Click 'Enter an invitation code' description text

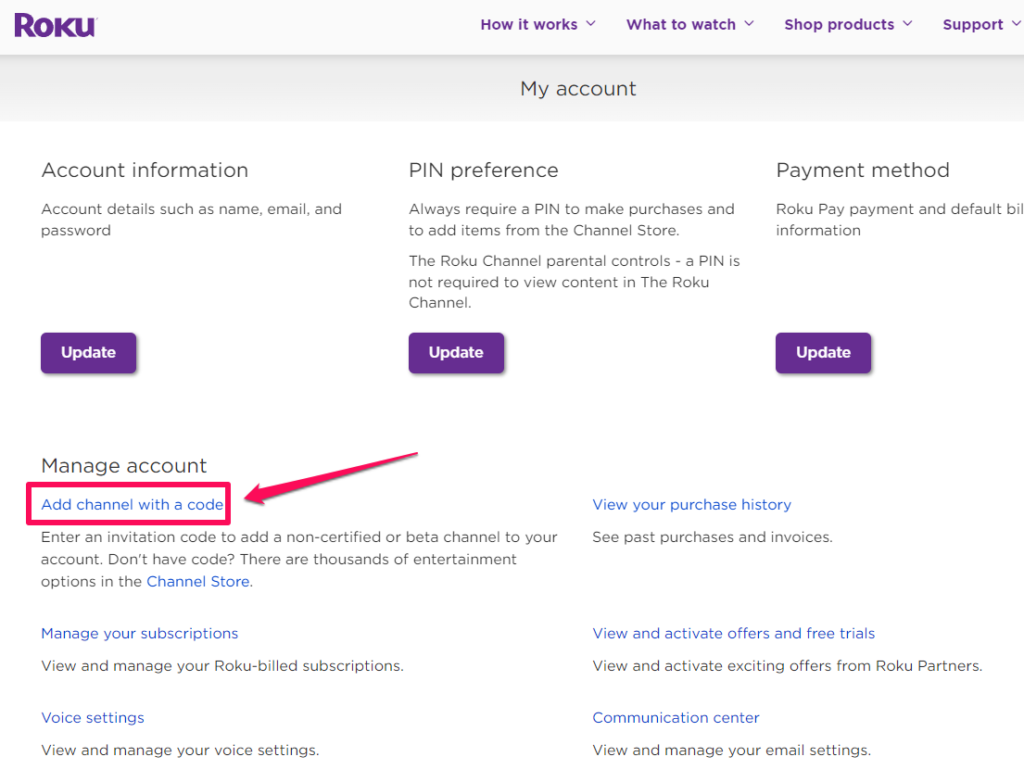pyautogui.click(x=299, y=559)
